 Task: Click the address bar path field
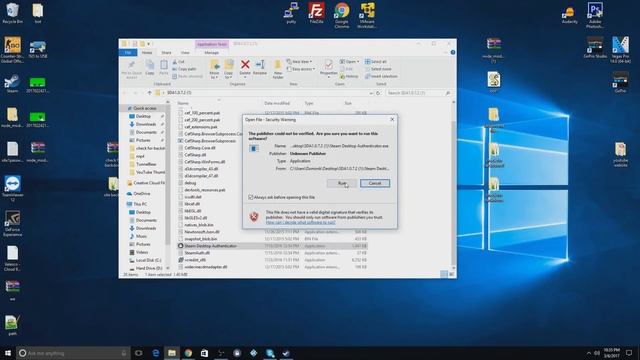point(264,93)
